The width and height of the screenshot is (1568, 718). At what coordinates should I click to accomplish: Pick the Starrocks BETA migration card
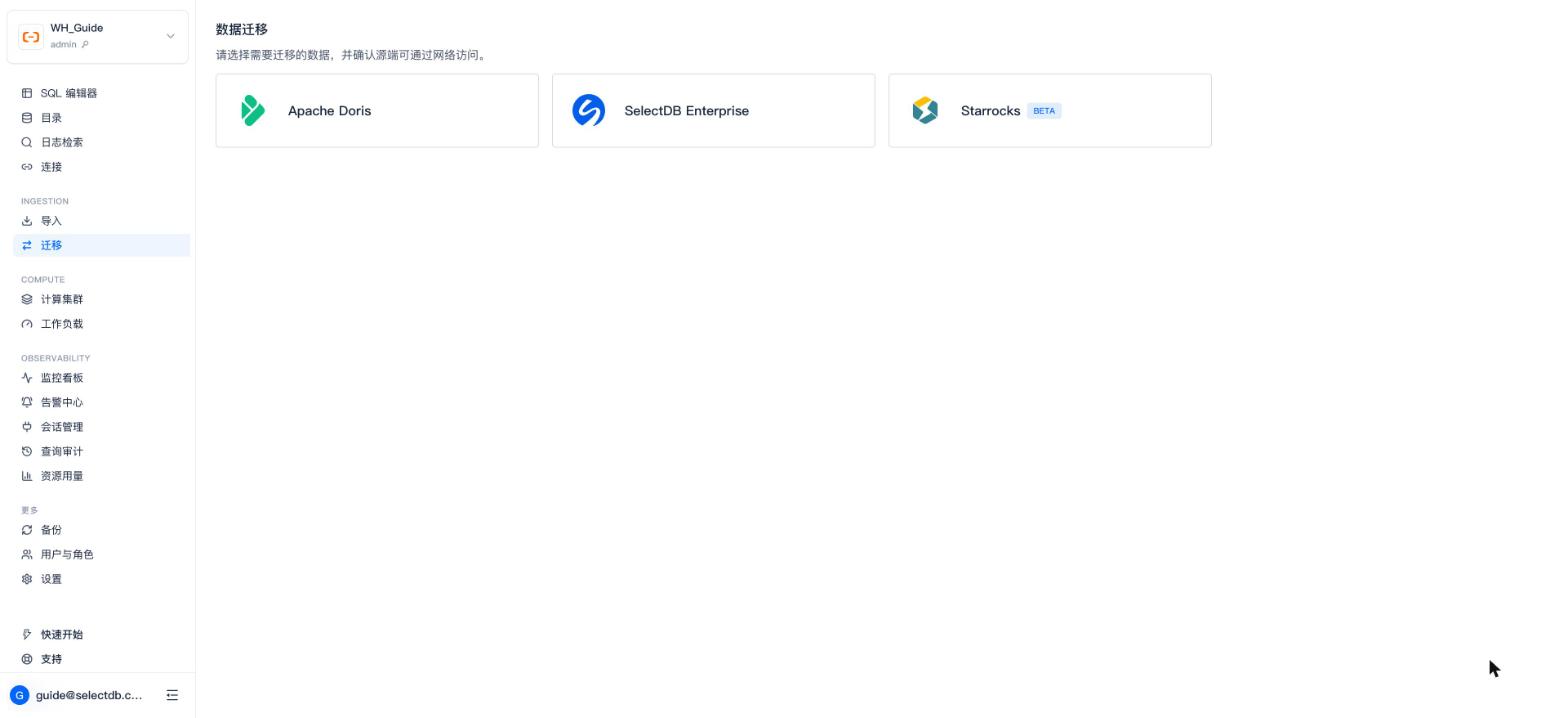[1050, 110]
